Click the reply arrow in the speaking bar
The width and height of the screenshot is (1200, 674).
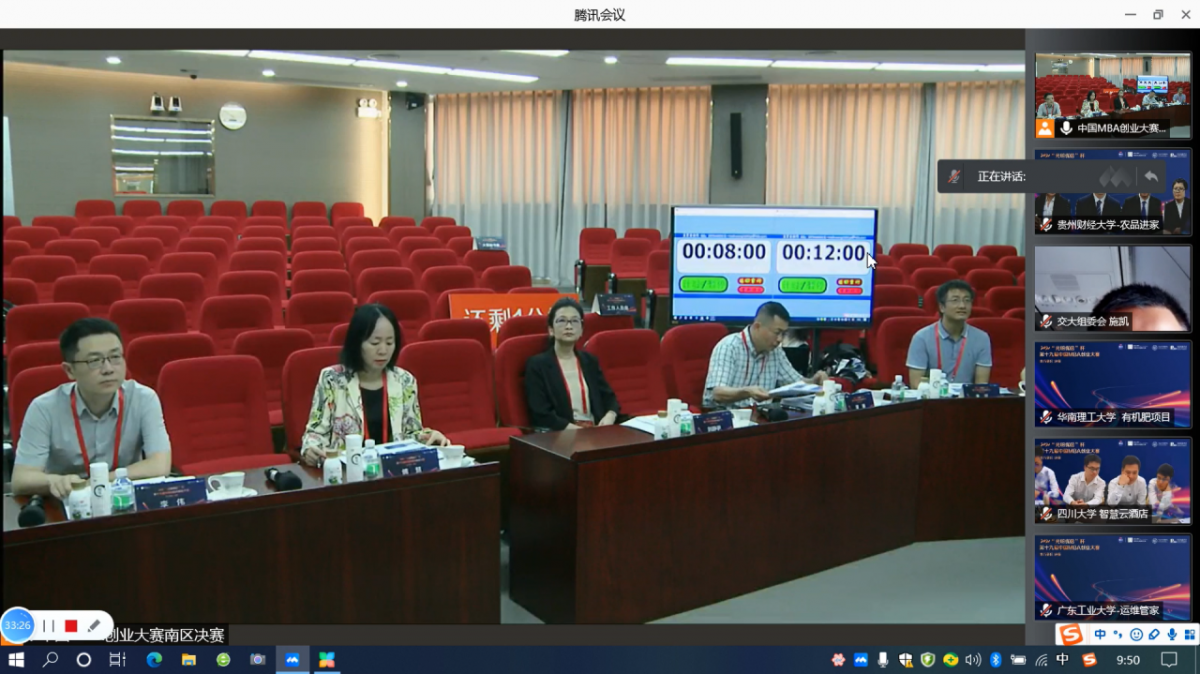(x=1151, y=176)
